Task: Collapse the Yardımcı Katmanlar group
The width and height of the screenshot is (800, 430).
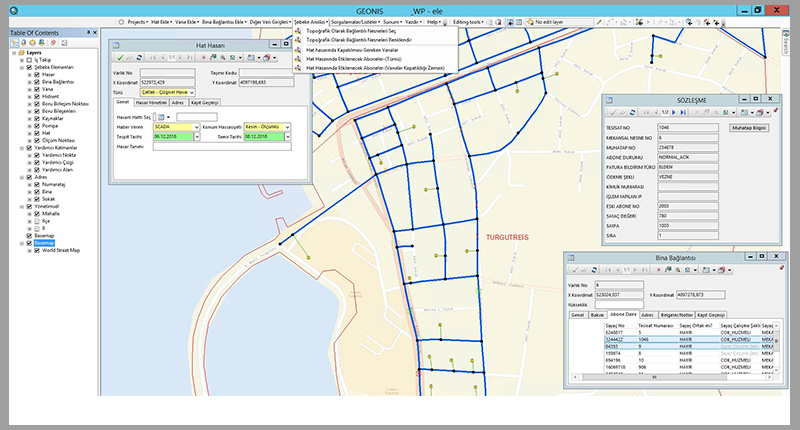Action: tap(22, 148)
